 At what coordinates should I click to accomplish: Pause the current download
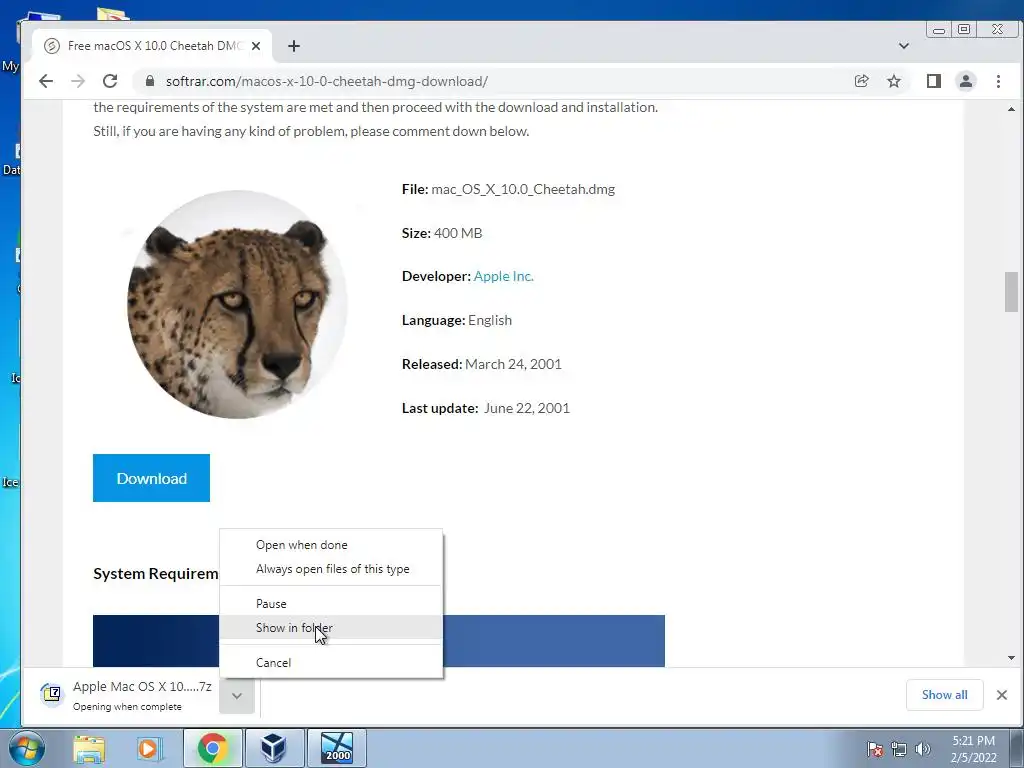pyautogui.click(x=271, y=603)
